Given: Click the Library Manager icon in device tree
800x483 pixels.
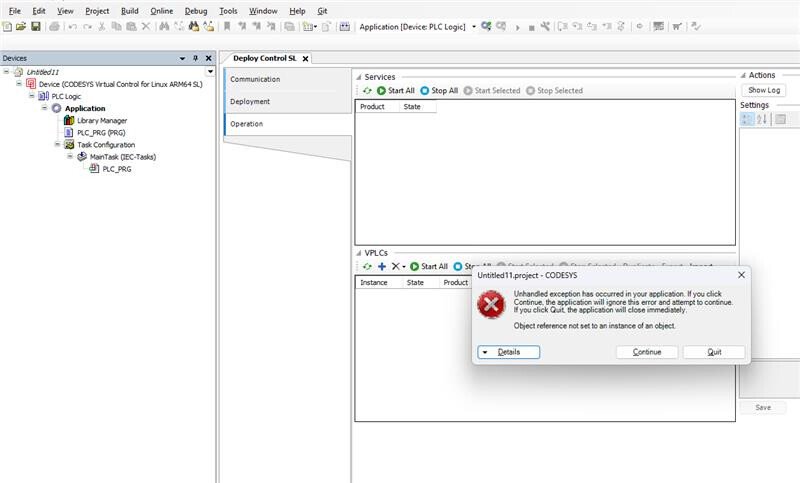Looking at the screenshot, I should (x=69, y=121).
